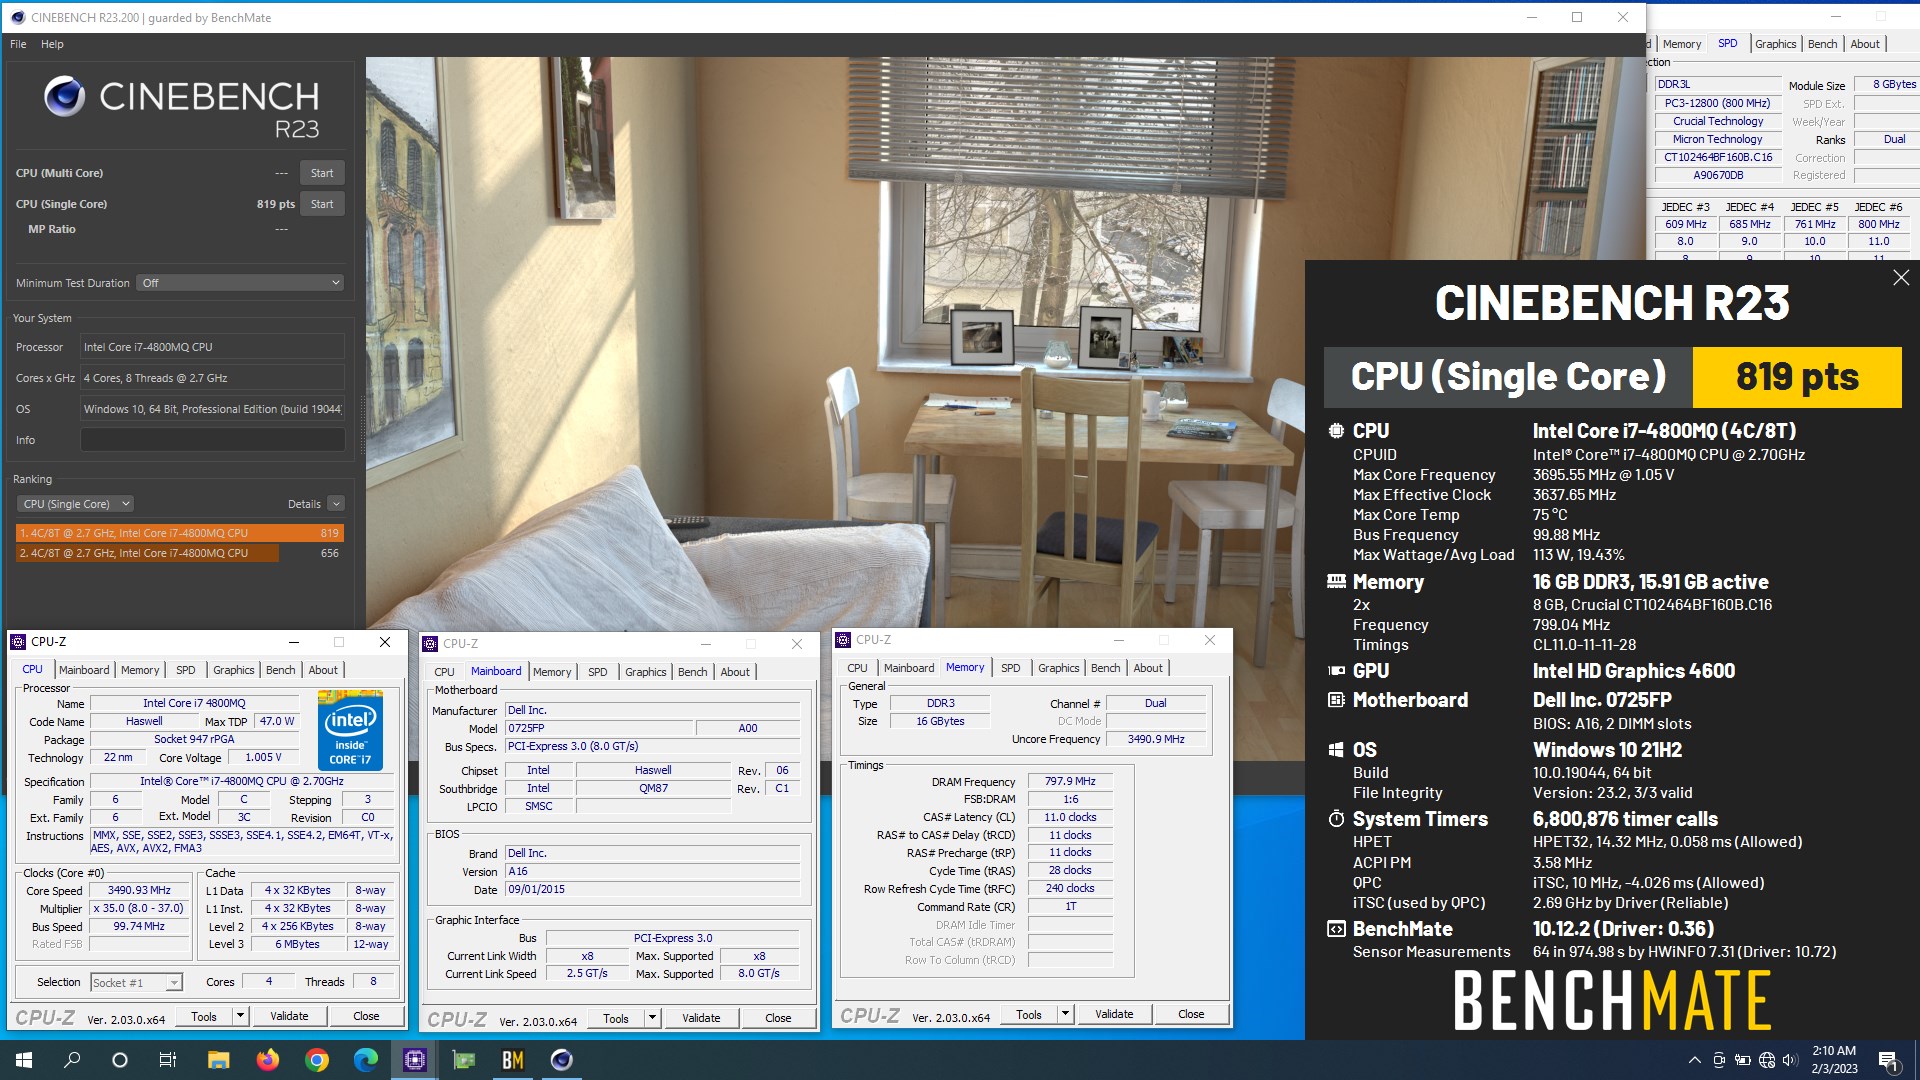Image resolution: width=1920 pixels, height=1080 pixels.
Task: Open SPD tab in middle CPU-Z window
Action: (598, 672)
